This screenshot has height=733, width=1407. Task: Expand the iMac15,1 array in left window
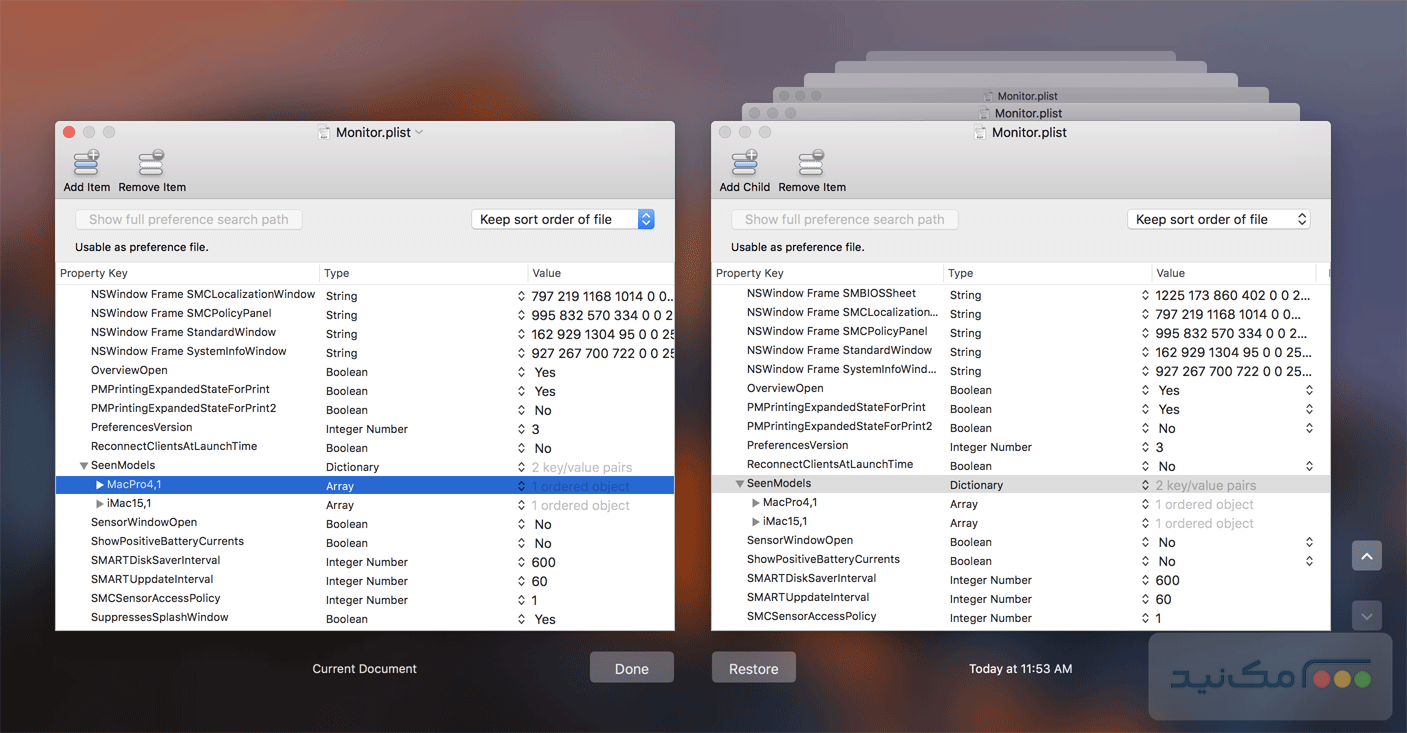tap(99, 504)
